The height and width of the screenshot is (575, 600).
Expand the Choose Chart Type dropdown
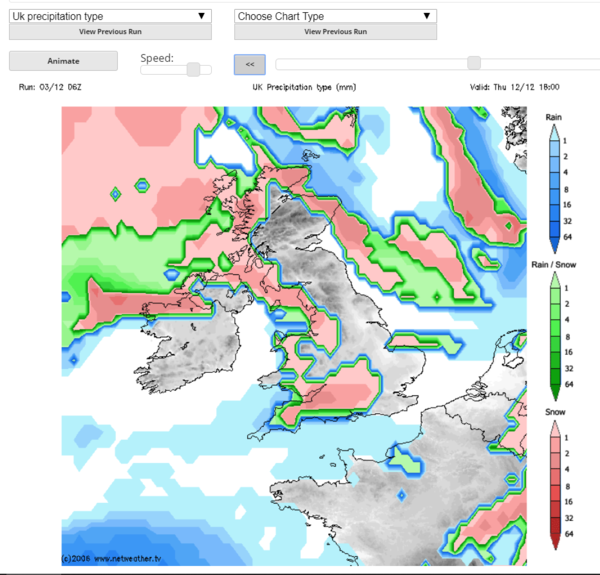pyautogui.click(x=335, y=16)
